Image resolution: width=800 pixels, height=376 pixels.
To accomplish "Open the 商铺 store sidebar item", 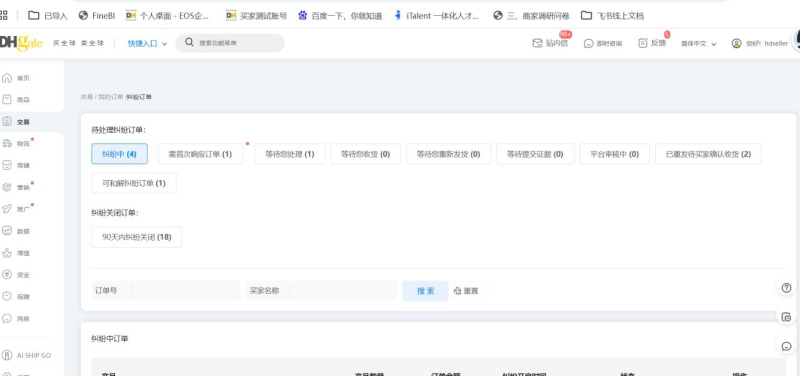I will pos(16,165).
